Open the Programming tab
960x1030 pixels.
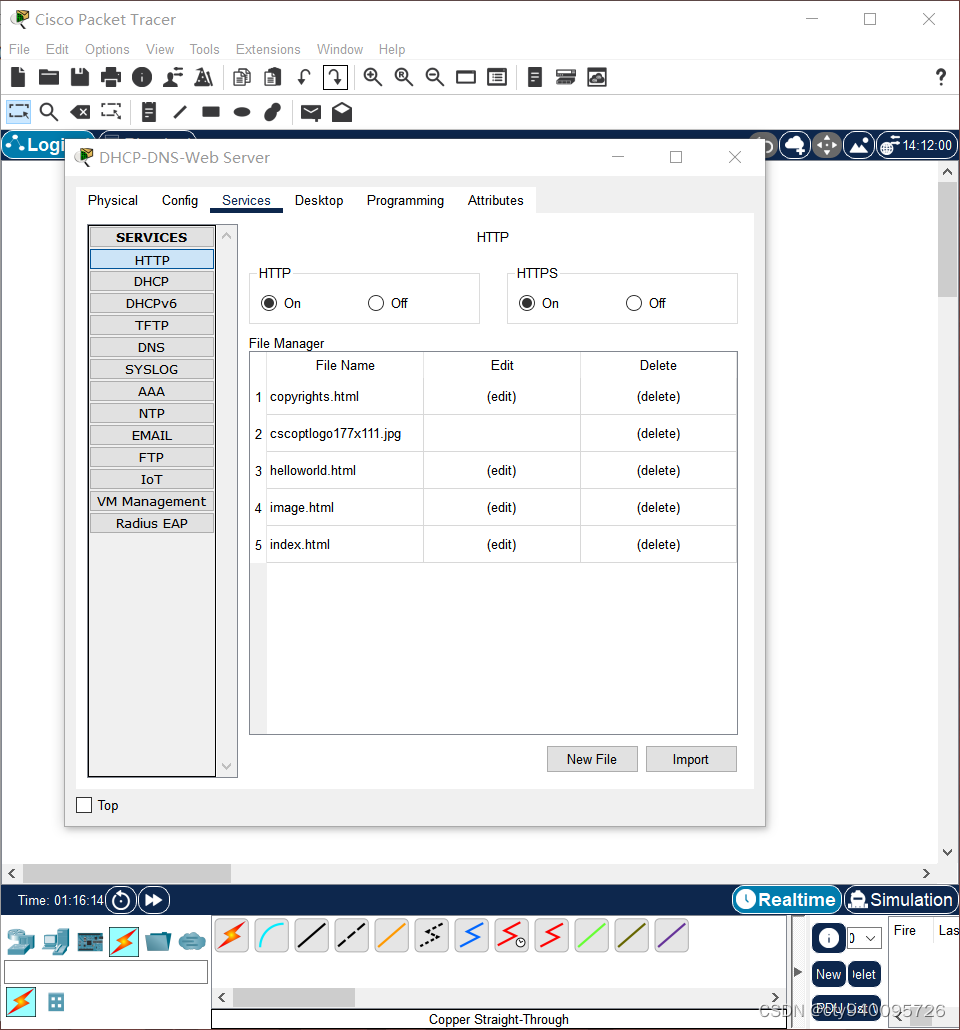[405, 200]
